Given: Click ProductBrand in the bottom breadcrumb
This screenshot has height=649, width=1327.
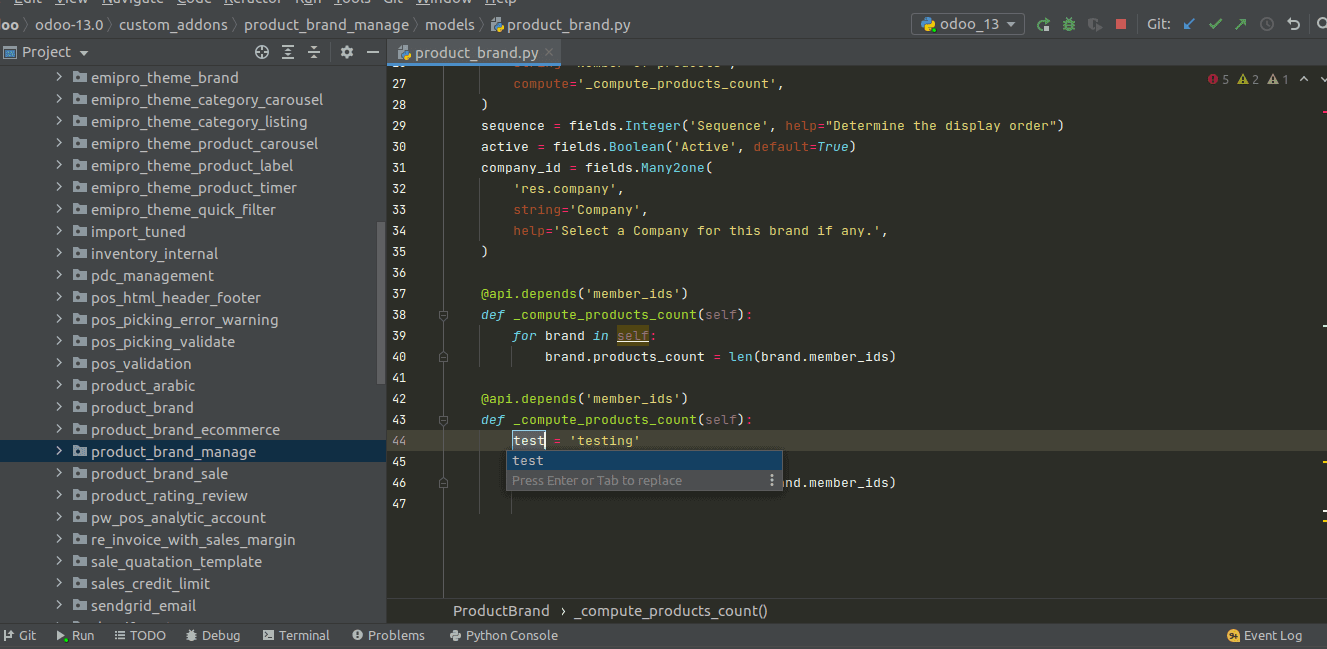Looking at the screenshot, I should [x=501, y=611].
